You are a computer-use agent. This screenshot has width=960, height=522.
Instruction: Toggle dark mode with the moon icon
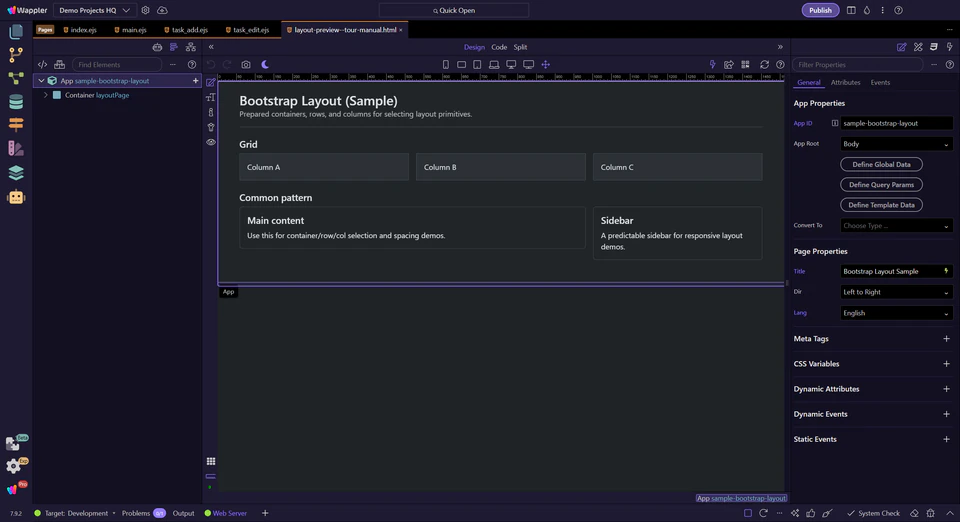coord(265,64)
